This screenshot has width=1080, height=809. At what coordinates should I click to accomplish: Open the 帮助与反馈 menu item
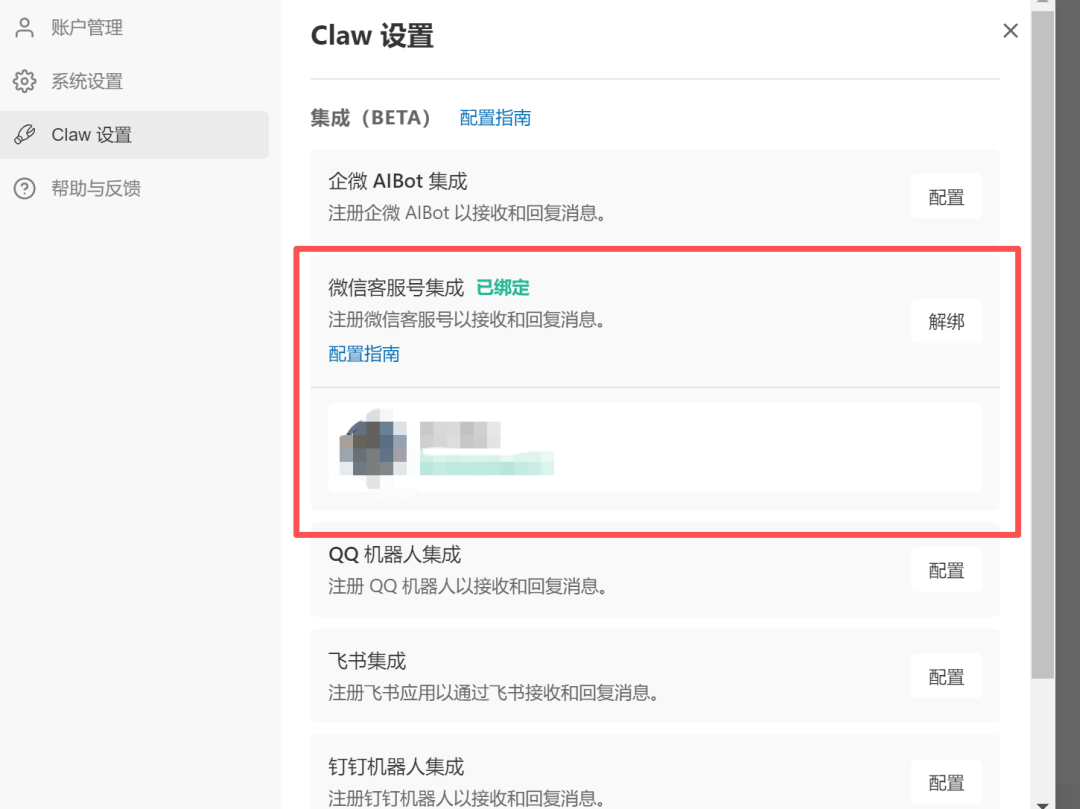click(96, 188)
